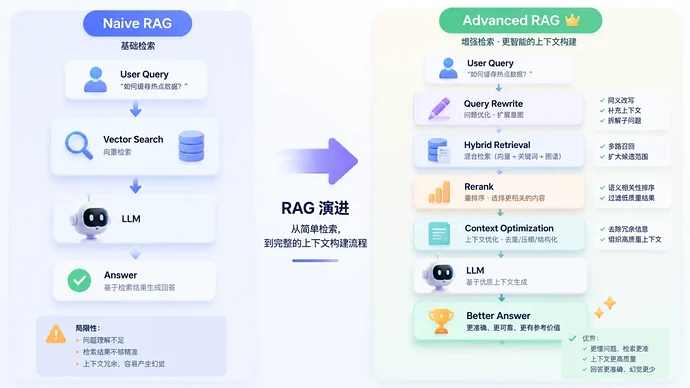The image size is (690, 388).
Task: Select the 'Hybrid Retrieval' title text
Action: tap(497, 145)
